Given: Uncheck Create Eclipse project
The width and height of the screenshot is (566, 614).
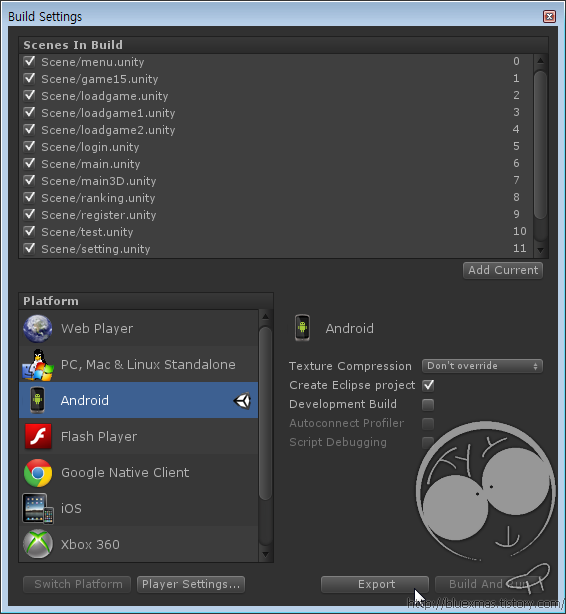Looking at the screenshot, I should coord(428,385).
